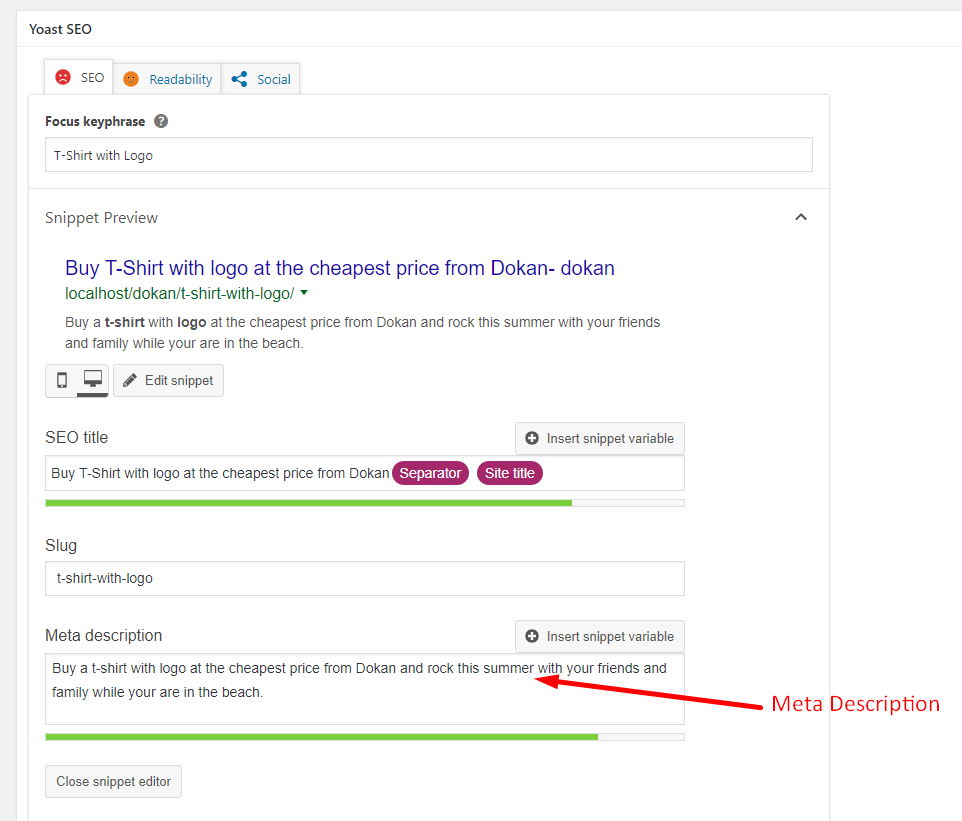Click the Meta description length progress bar
This screenshot has height=821, width=962.
click(x=364, y=736)
